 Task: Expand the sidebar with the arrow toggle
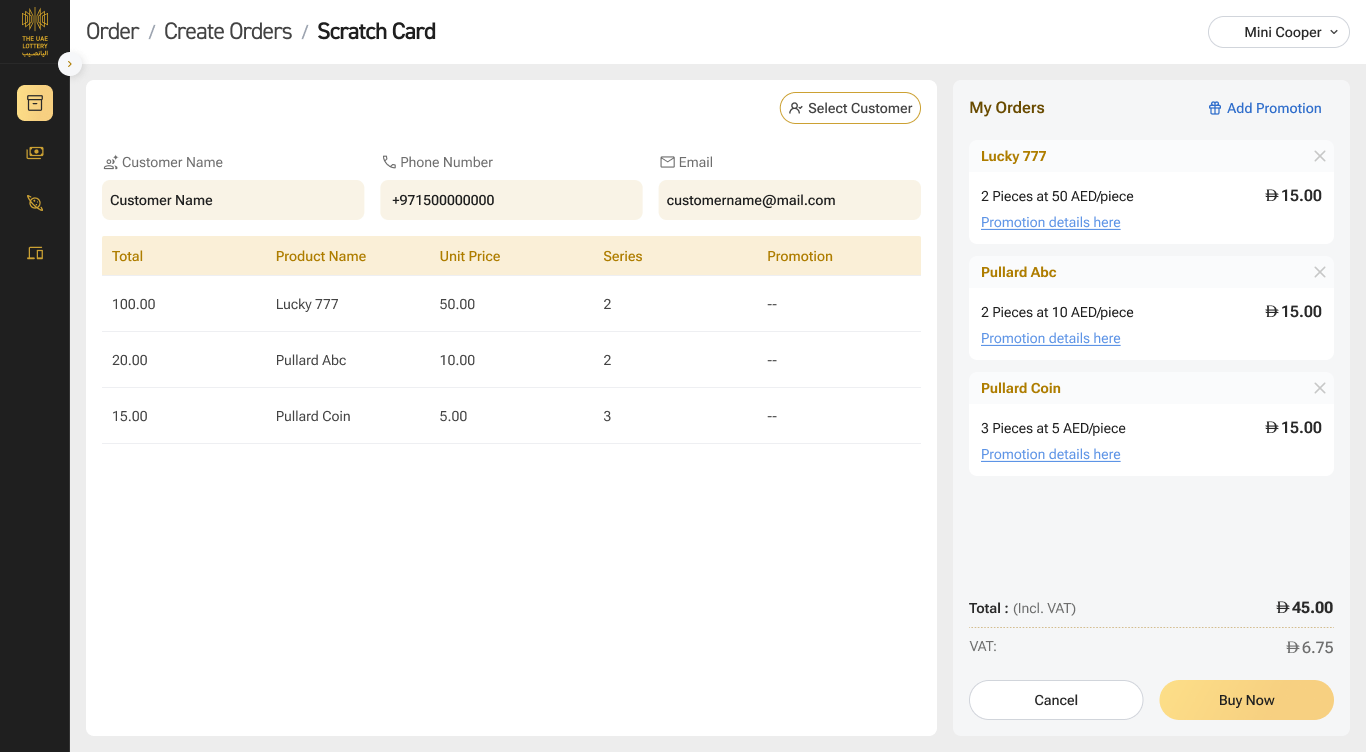pos(70,64)
